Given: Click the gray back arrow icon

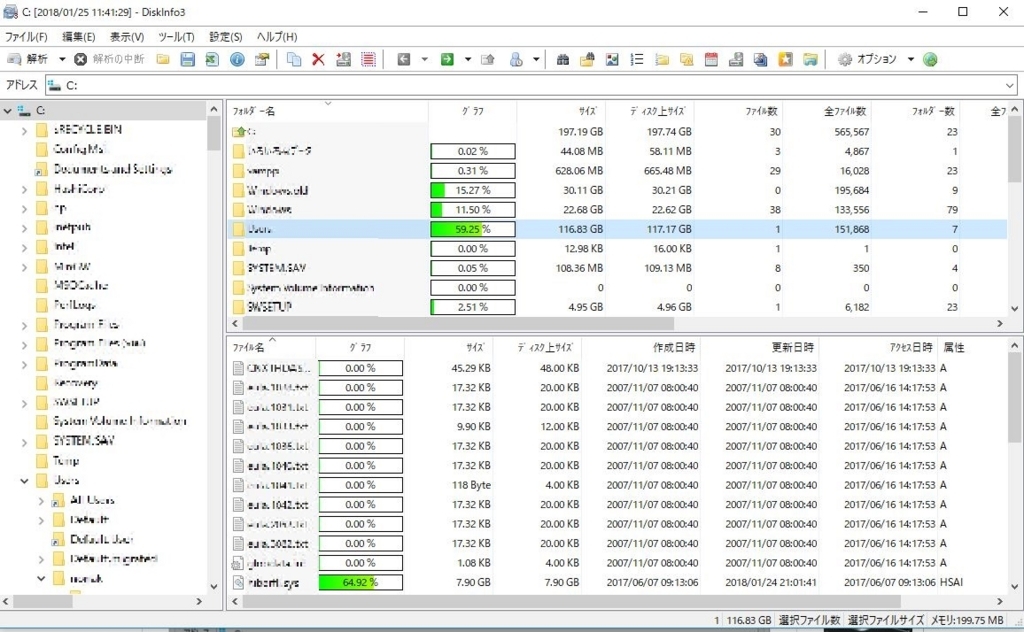Looking at the screenshot, I should 404,59.
